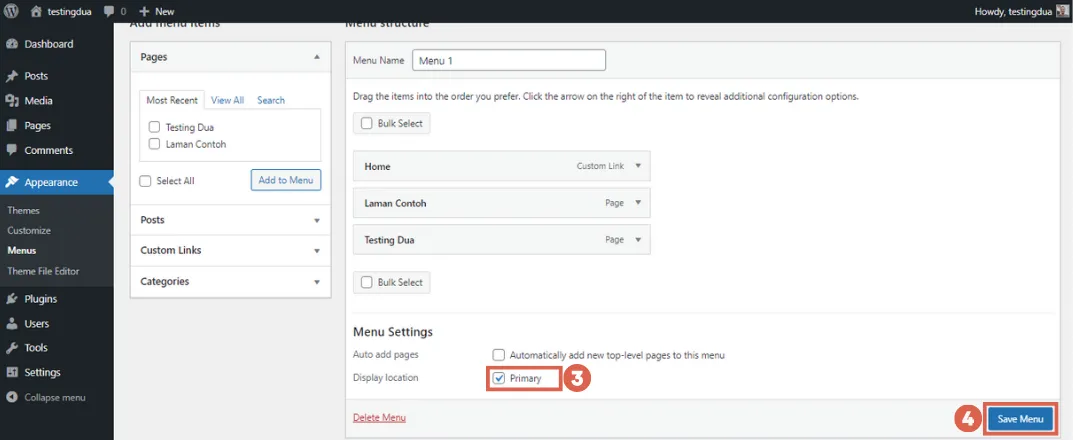1073x440 pixels.
Task: Click the Users person icon
Action: (x=12, y=323)
